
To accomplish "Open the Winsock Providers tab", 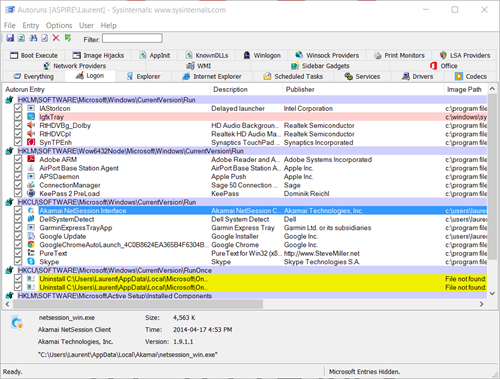I will (x=328, y=55).
